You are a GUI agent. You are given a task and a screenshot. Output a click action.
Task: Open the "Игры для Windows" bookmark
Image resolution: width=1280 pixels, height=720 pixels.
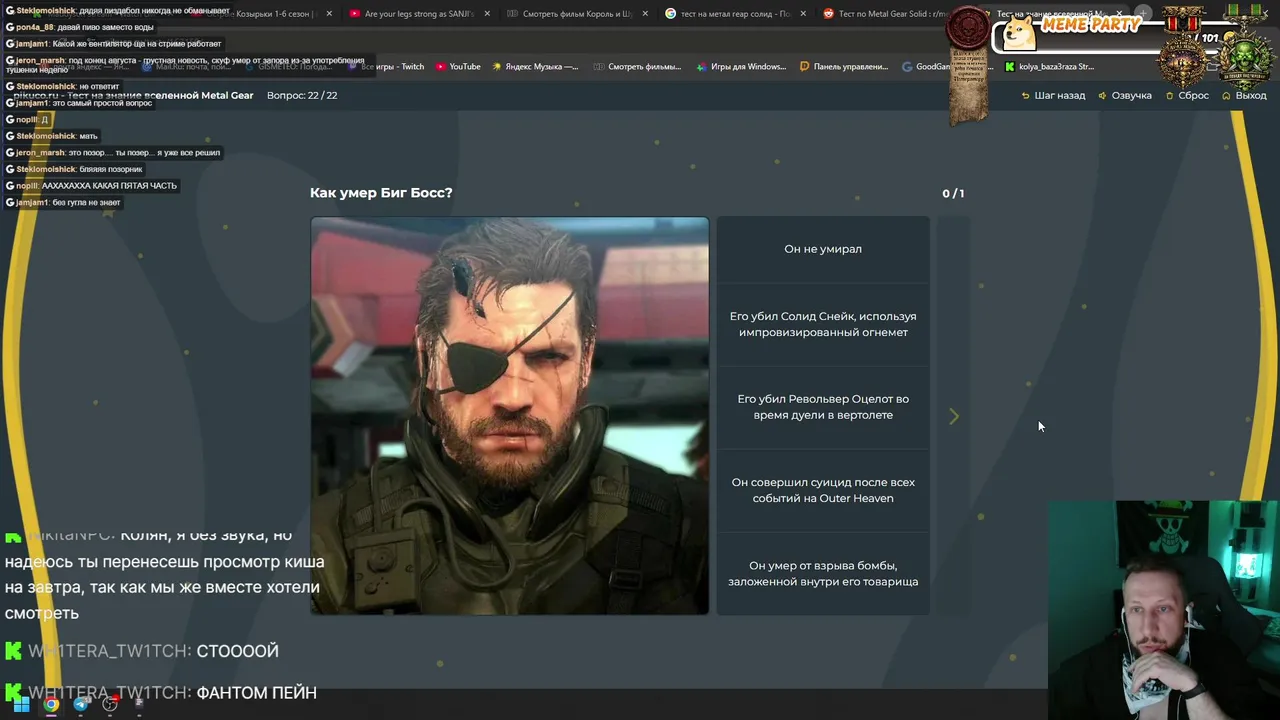741,67
